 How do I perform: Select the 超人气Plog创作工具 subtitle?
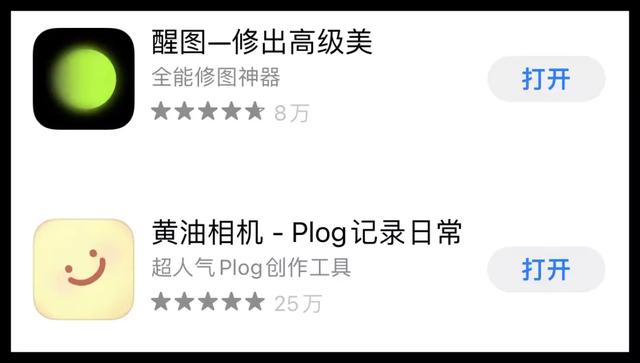tap(251, 268)
